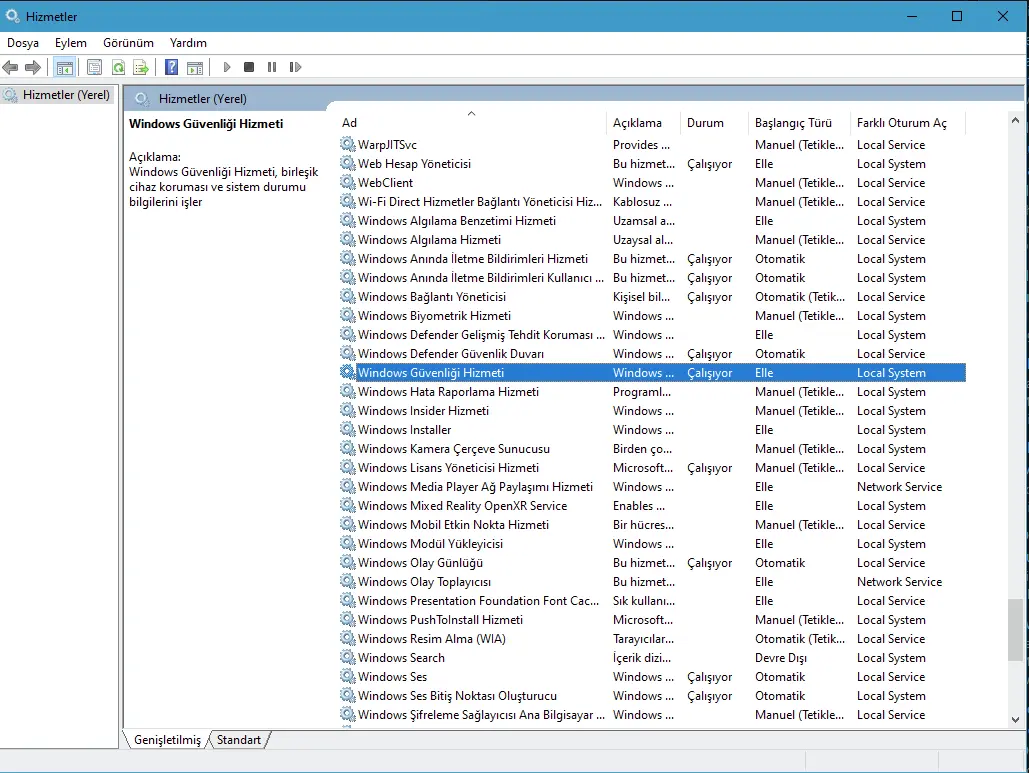This screenshot has width=1029, height=773.
Task: Click gear icon of Web Hesap Yöneticisi
Action: [347, 163]
